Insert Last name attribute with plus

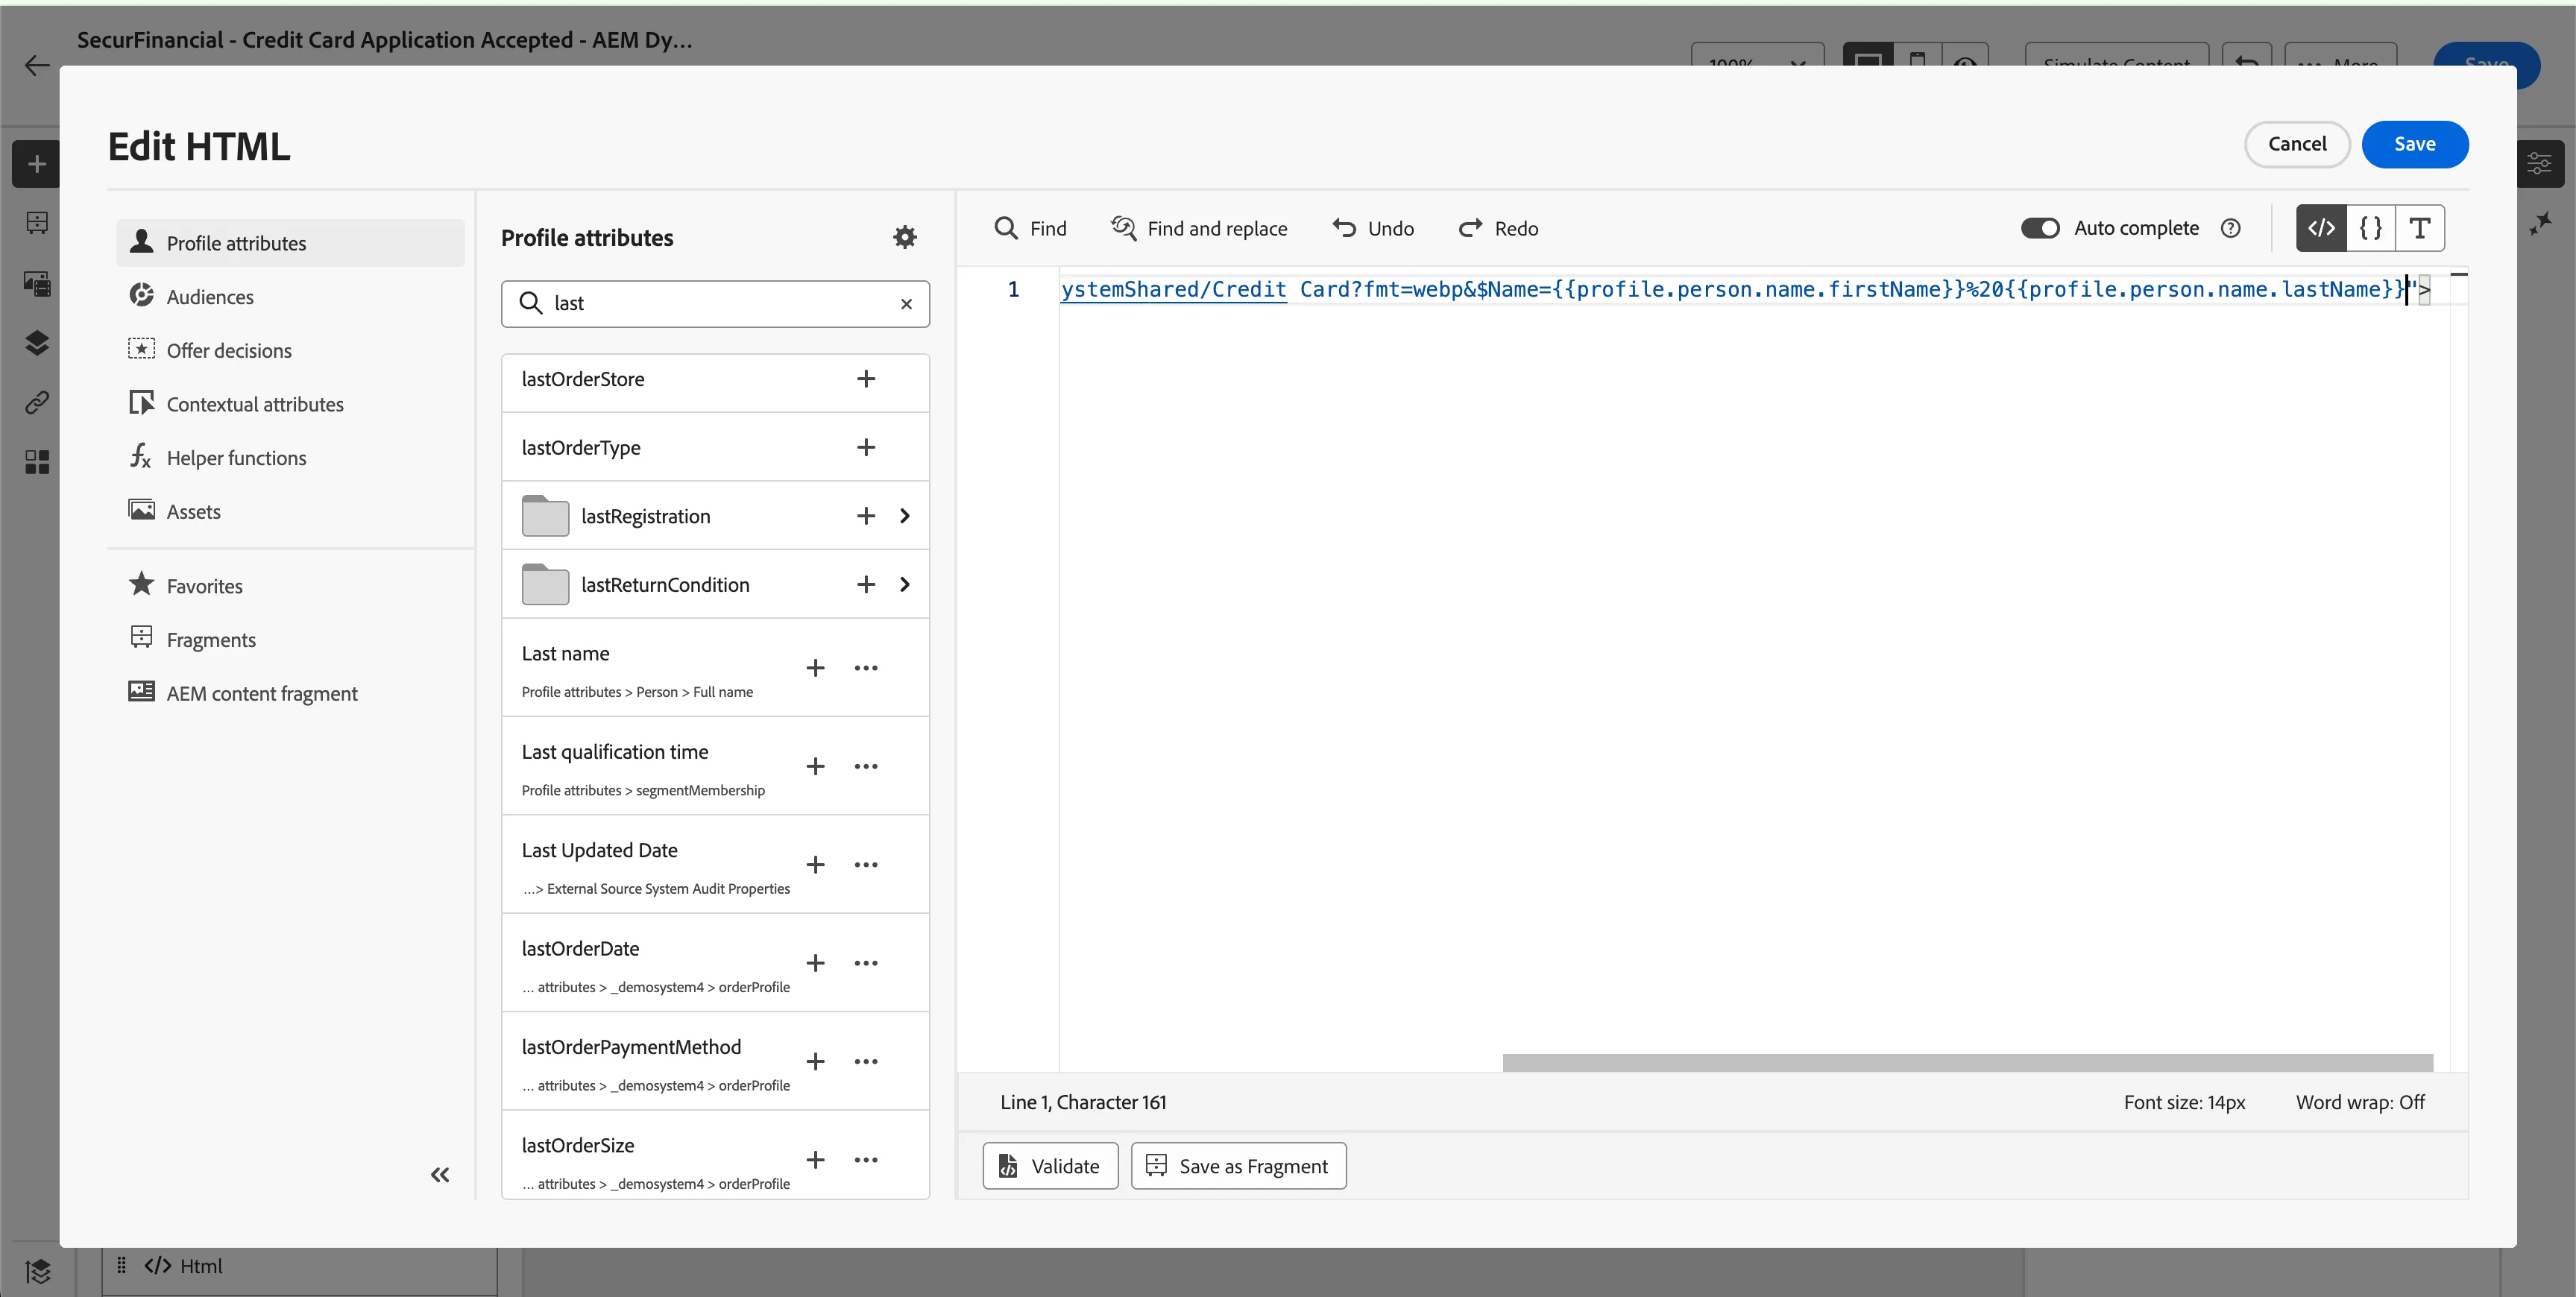815,668
